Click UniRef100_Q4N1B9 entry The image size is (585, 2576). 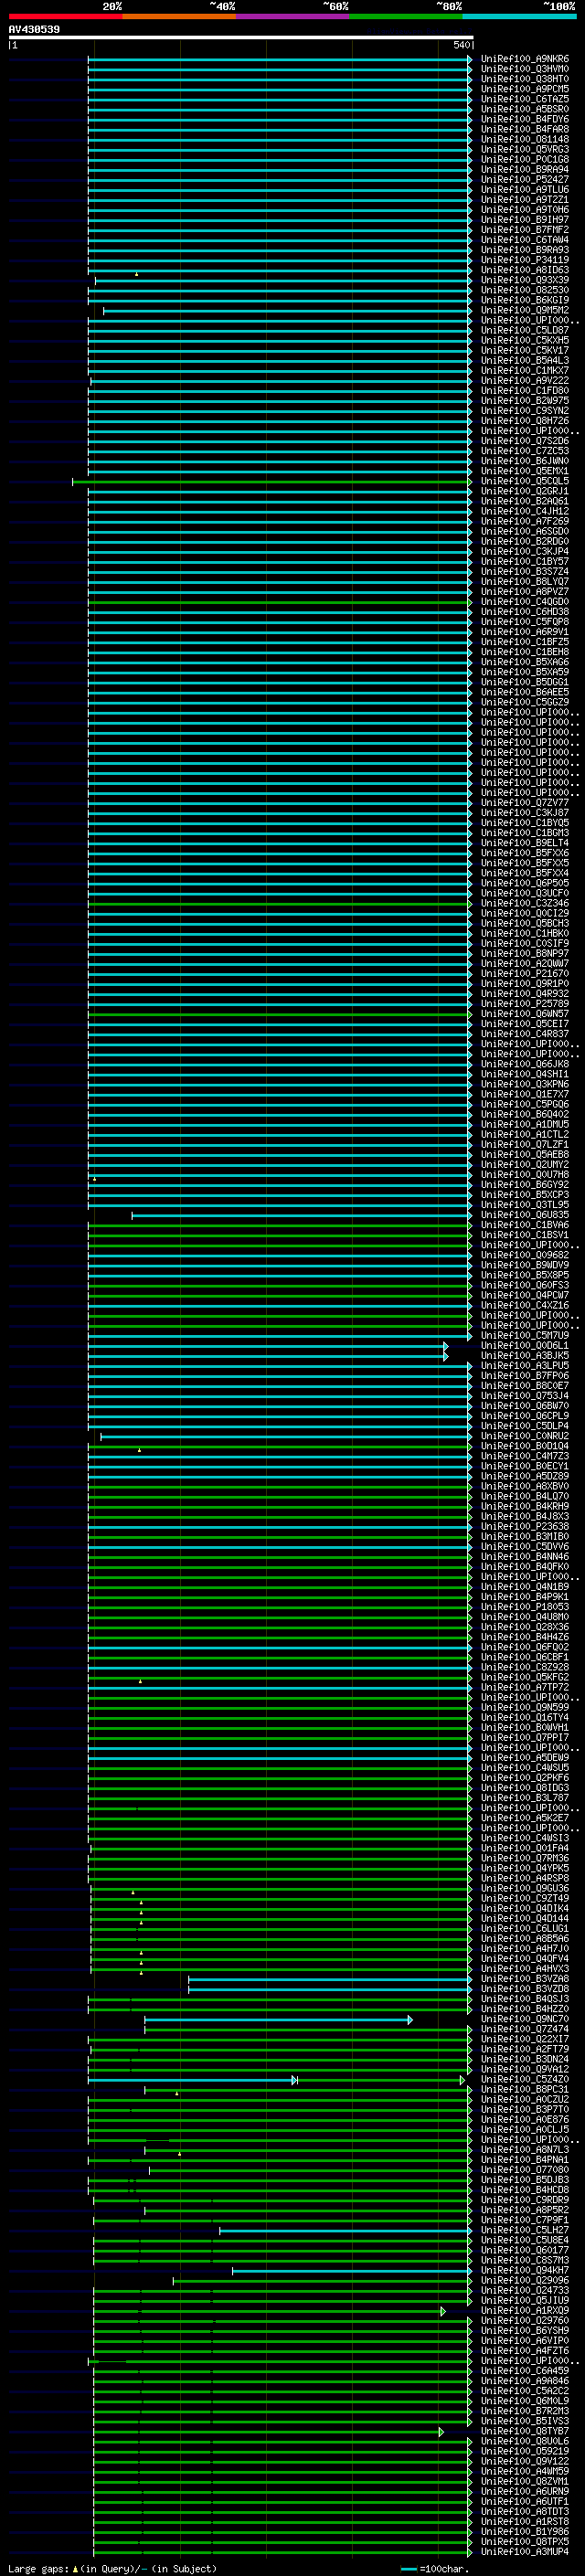click(x=525, y=1586)
